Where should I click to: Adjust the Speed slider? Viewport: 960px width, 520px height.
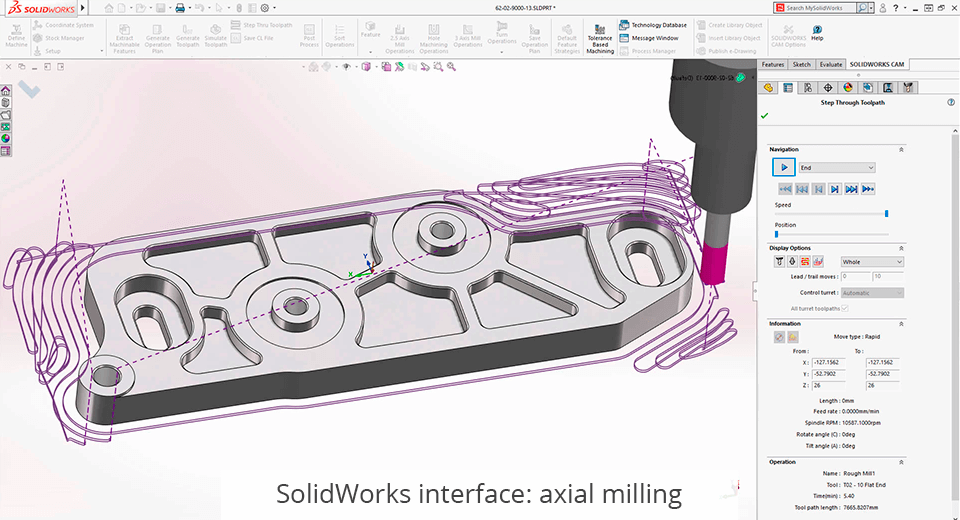pyautogui.click(x=886, y=213)
